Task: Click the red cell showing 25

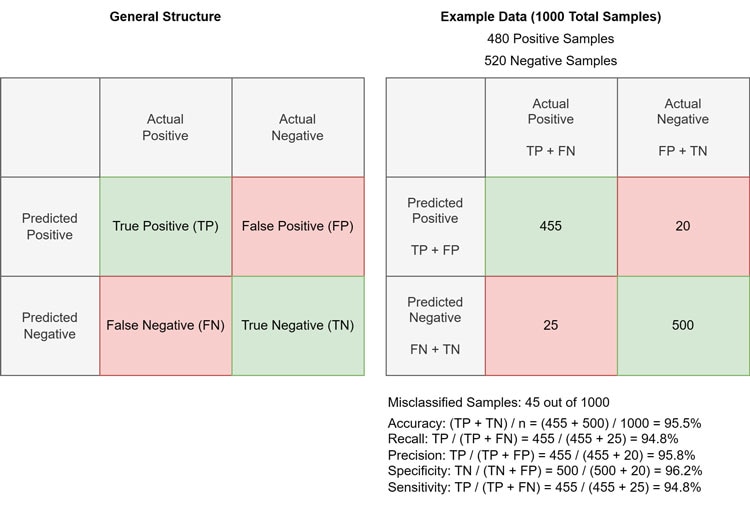Action: click(551, 325)
